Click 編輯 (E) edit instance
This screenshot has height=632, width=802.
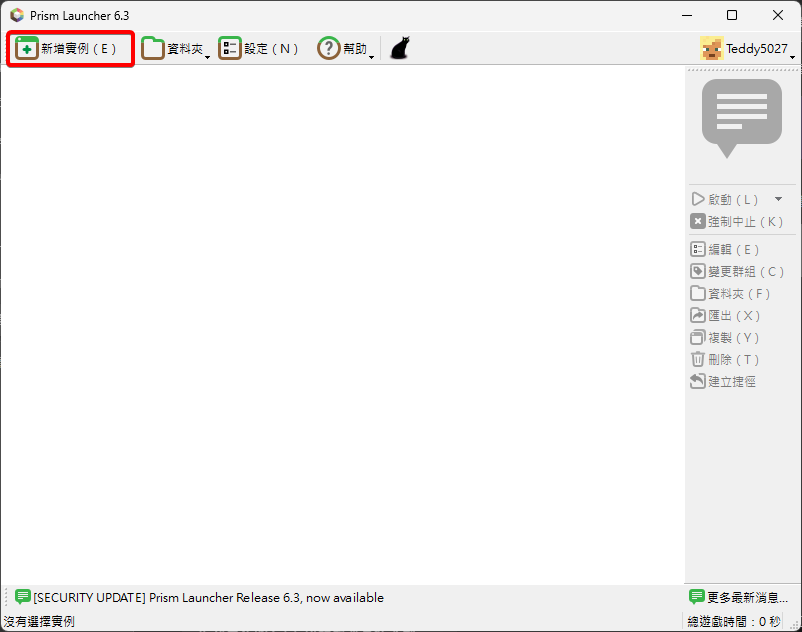tap(725, 250)
